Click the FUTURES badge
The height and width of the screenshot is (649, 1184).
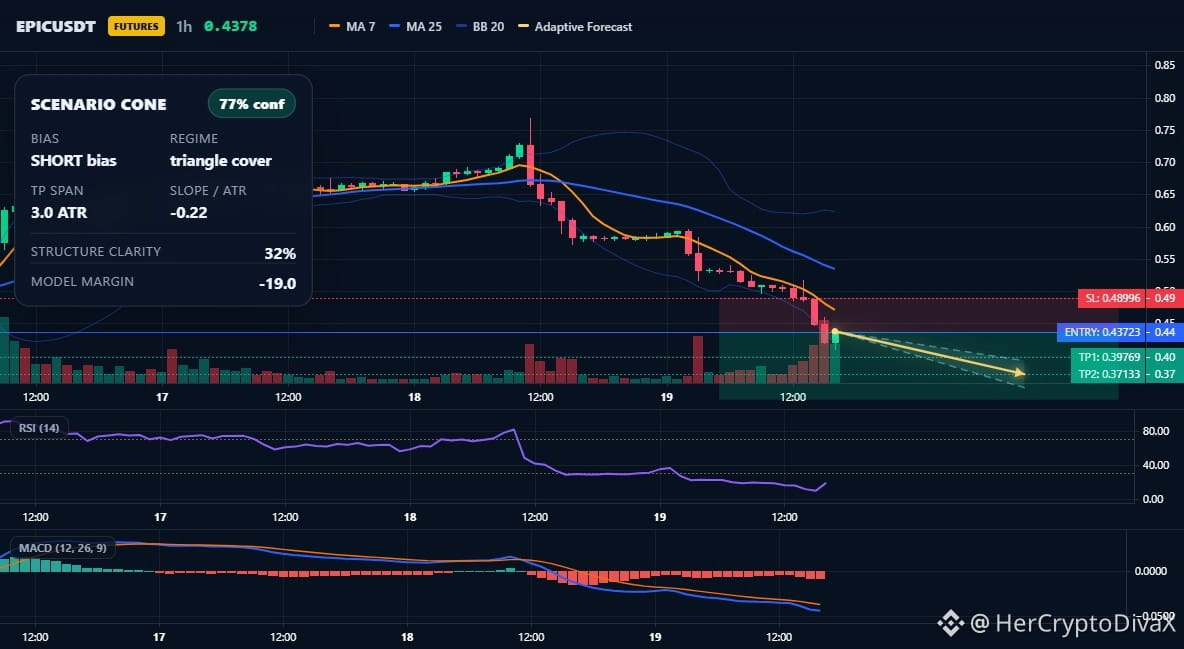tap(136, 26)
